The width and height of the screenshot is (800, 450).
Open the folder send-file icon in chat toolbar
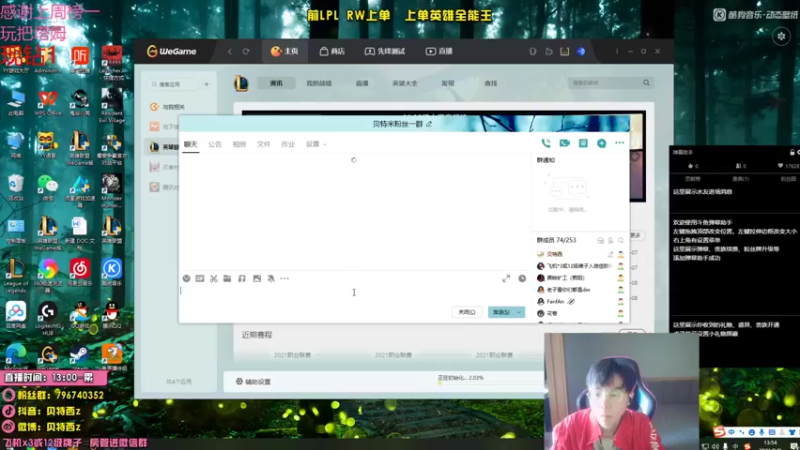227,278
